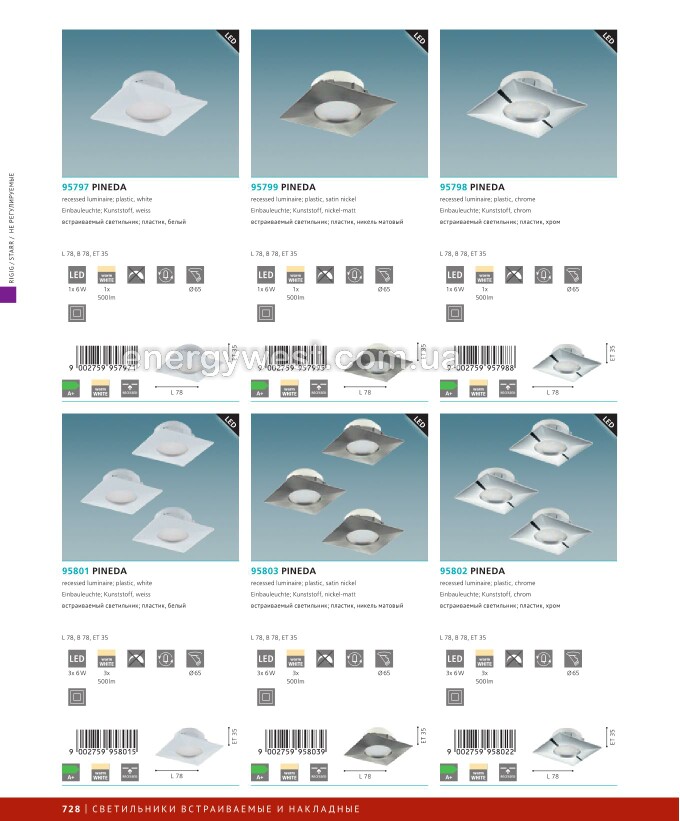Click green A+ energy label under 95803
680x821 pixels.
260,772
